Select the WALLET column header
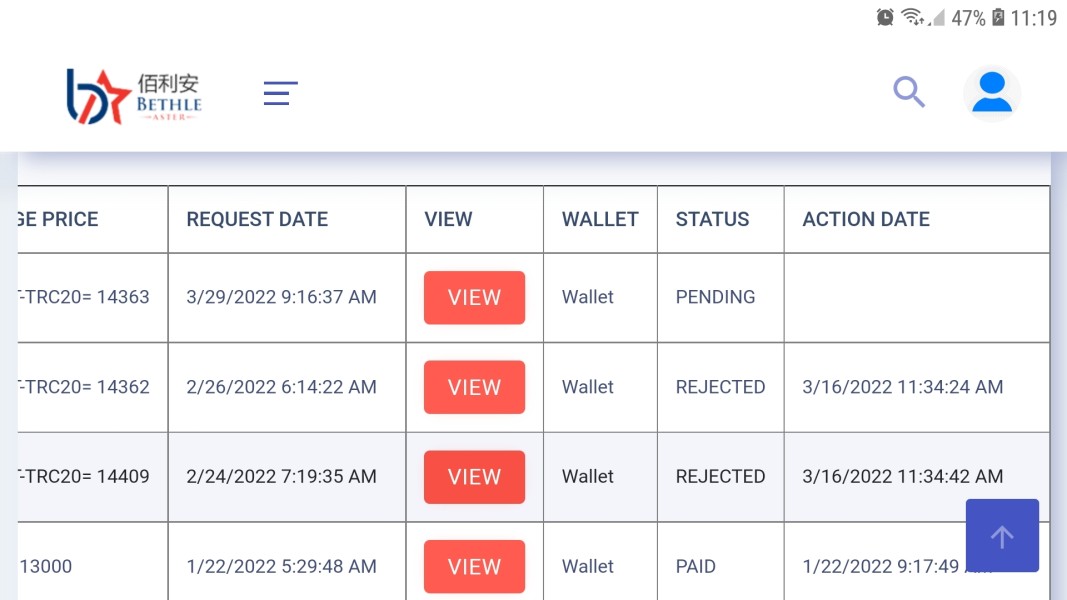Image resolution: width=1067 pixels, height=600 pixels. (600, 219)
